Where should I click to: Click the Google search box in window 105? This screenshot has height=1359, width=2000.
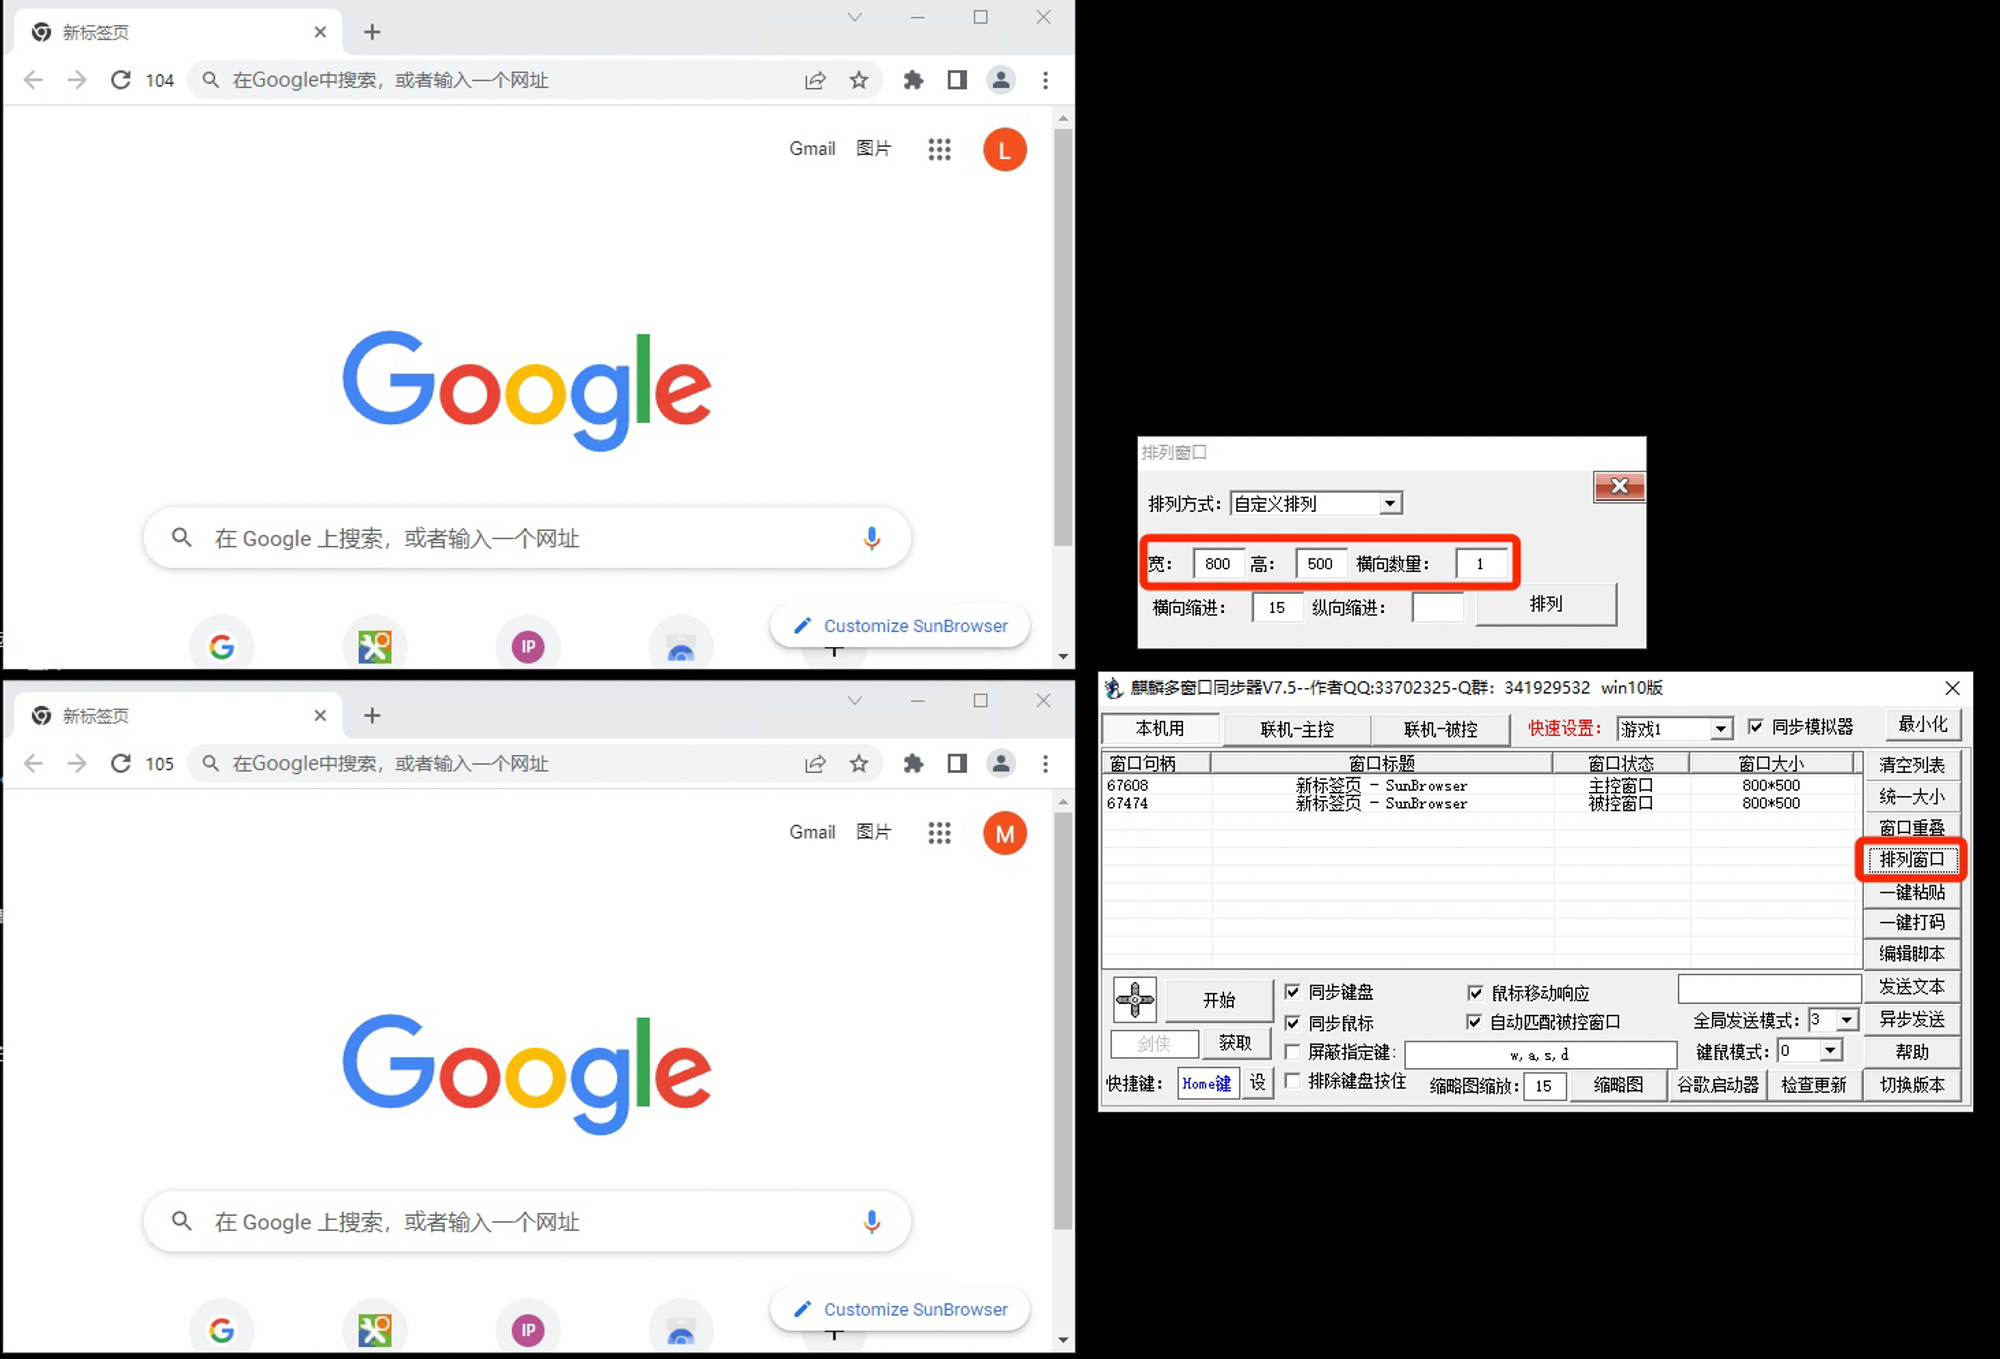[527, 1222]
